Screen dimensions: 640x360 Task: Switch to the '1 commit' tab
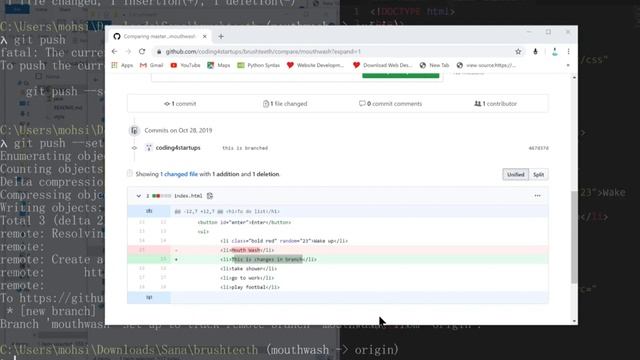pos(180,104)
